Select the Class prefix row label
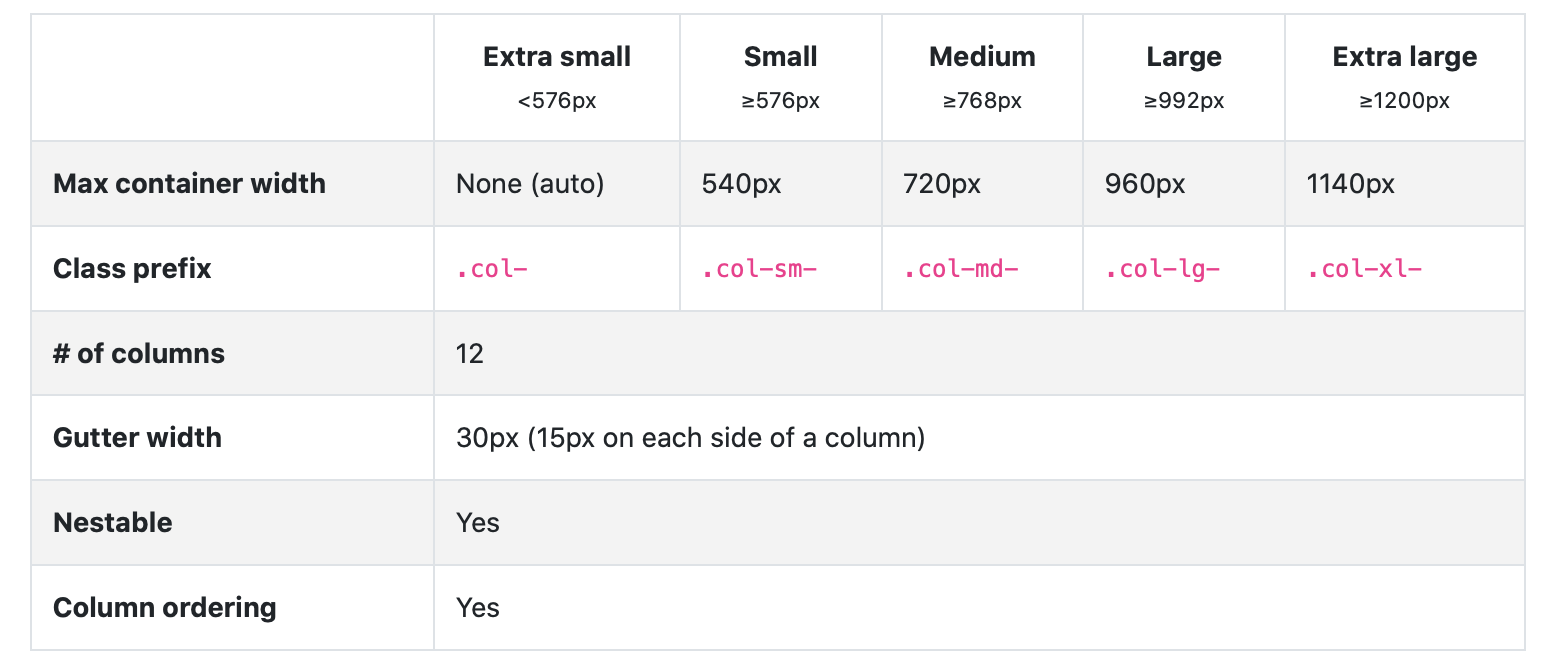 click(132, 269)
